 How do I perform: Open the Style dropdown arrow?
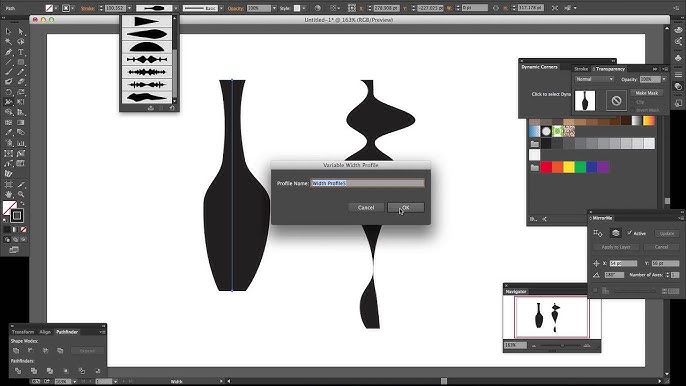coord(304,8)
